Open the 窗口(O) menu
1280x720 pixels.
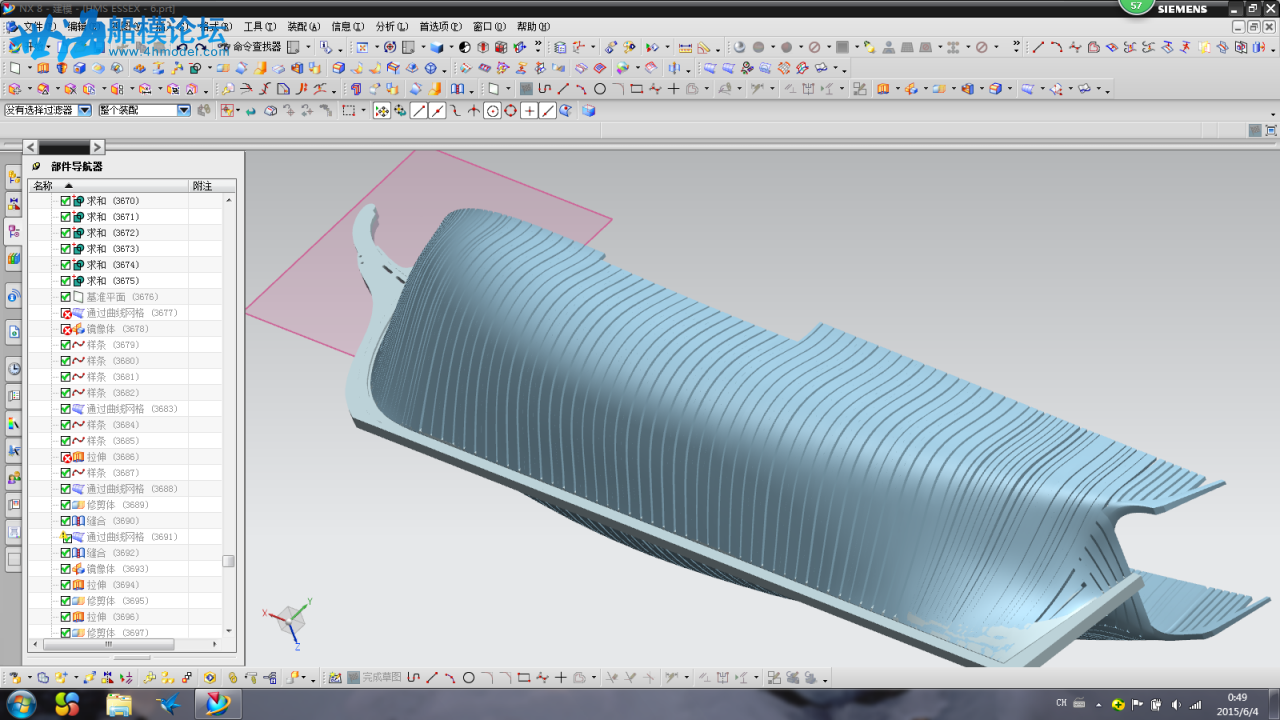pyautogui.click(x=490, y=27)
